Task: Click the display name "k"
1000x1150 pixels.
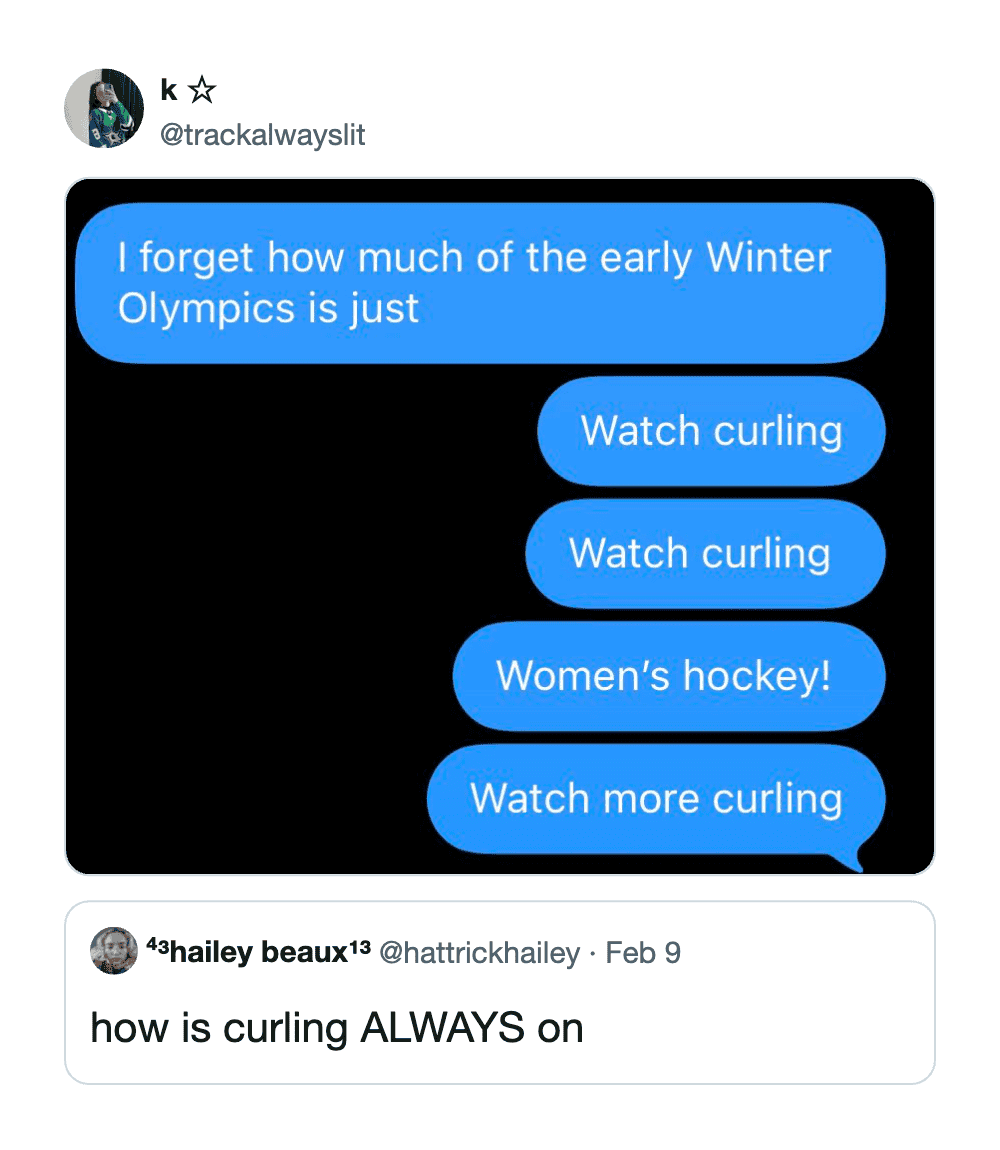Action: 168,91
